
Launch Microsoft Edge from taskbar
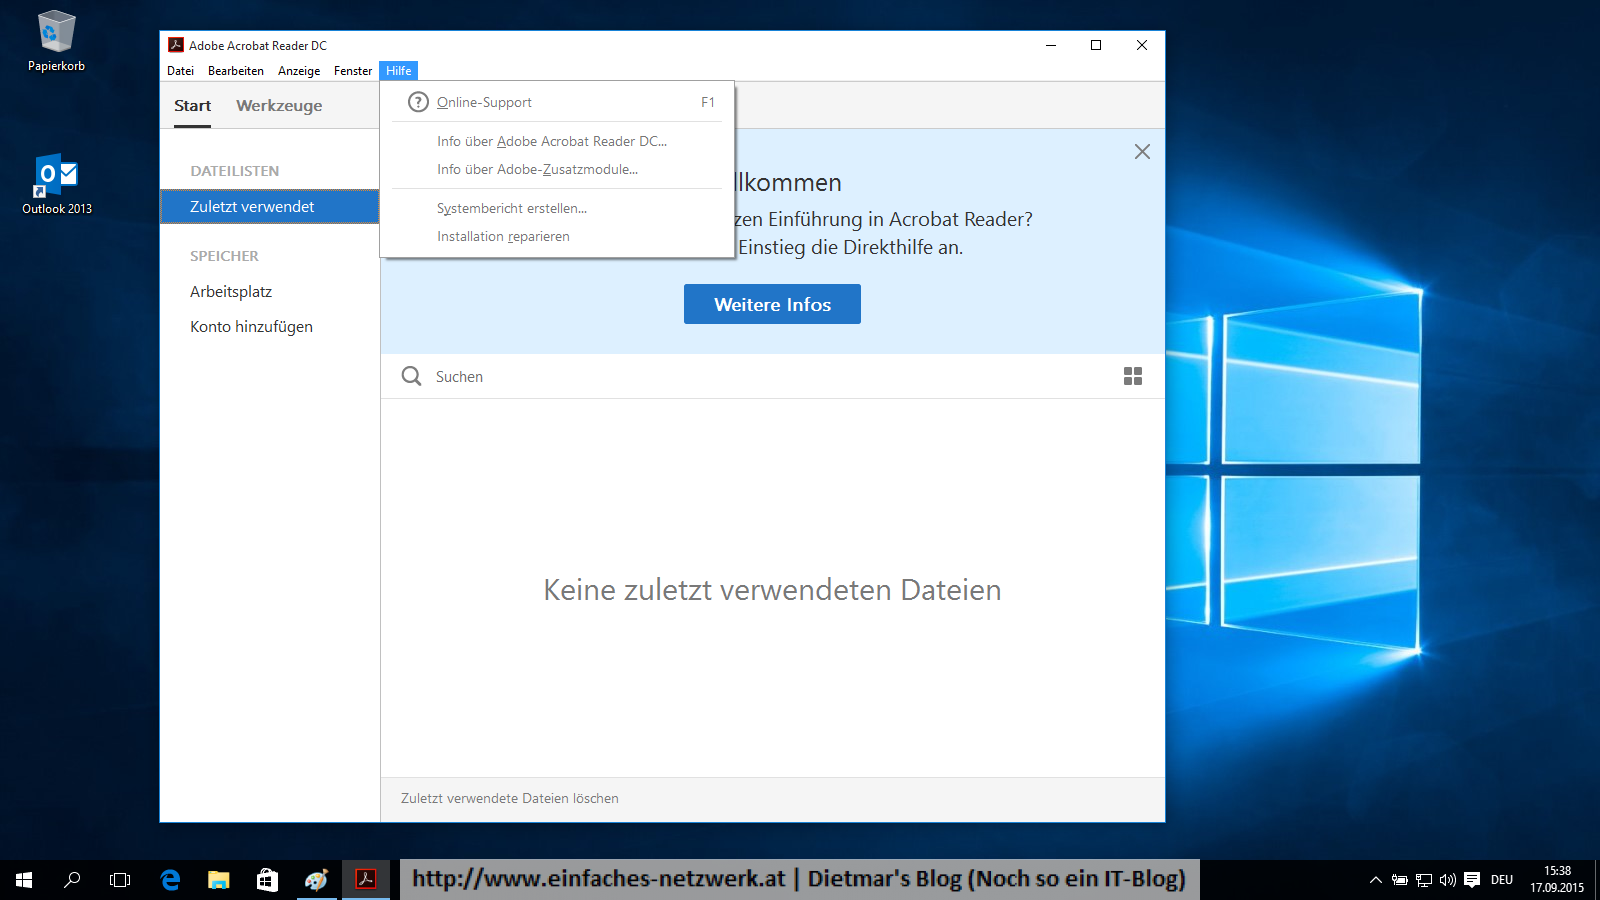[x=170, y=880]
